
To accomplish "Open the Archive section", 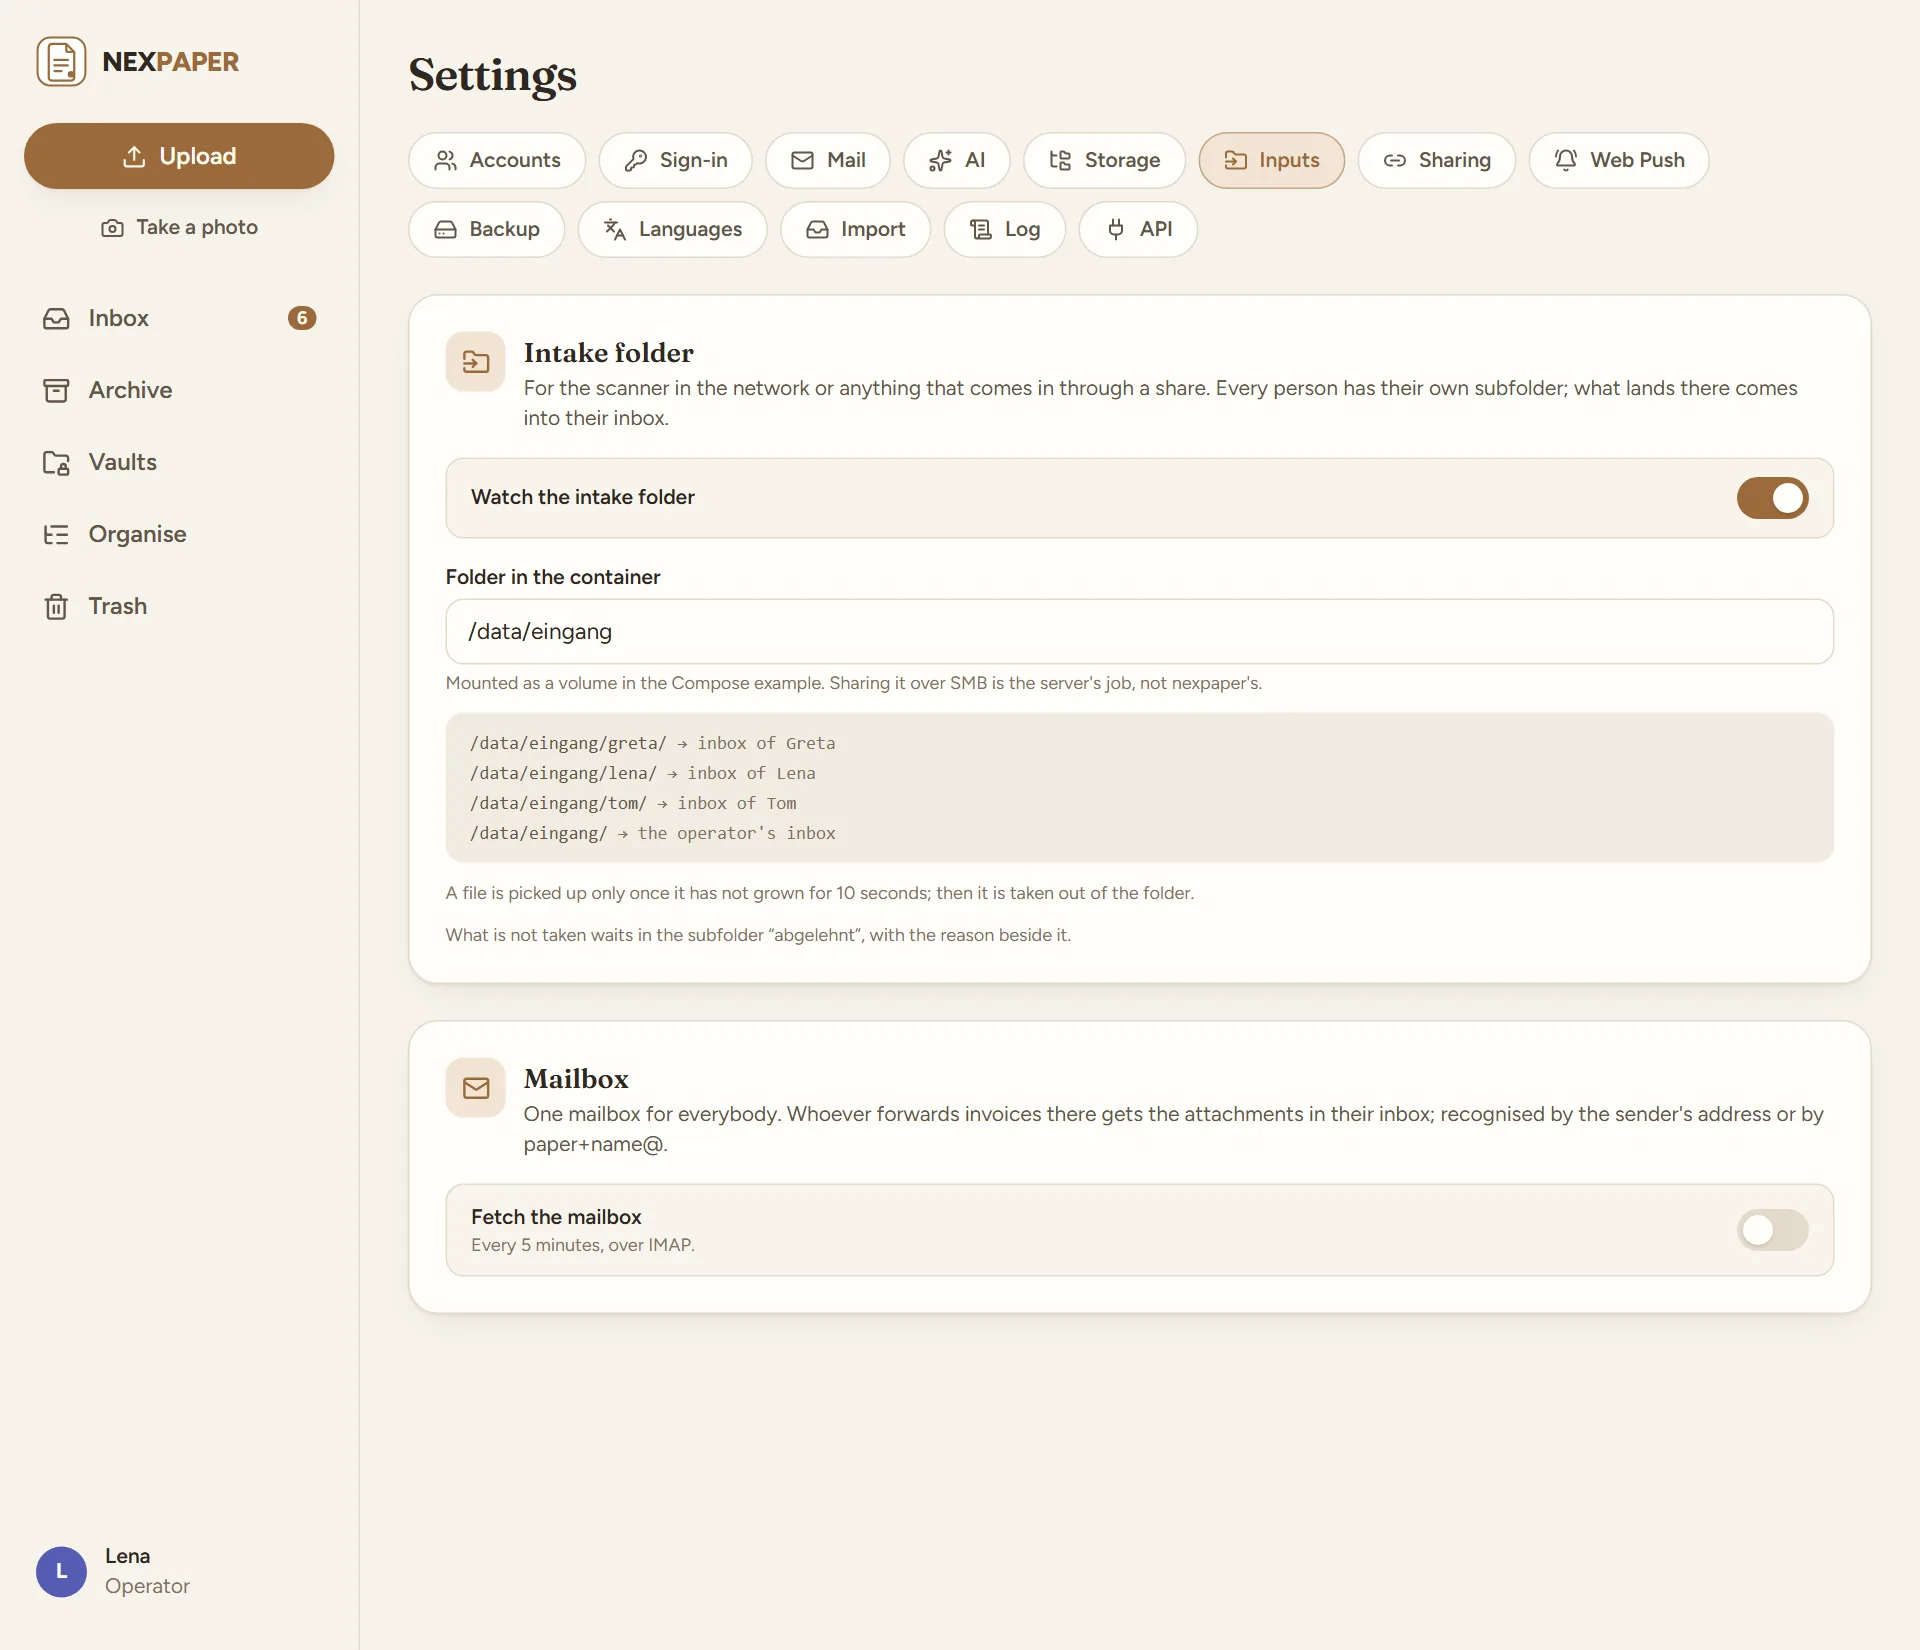I will [x=179, y=390].
